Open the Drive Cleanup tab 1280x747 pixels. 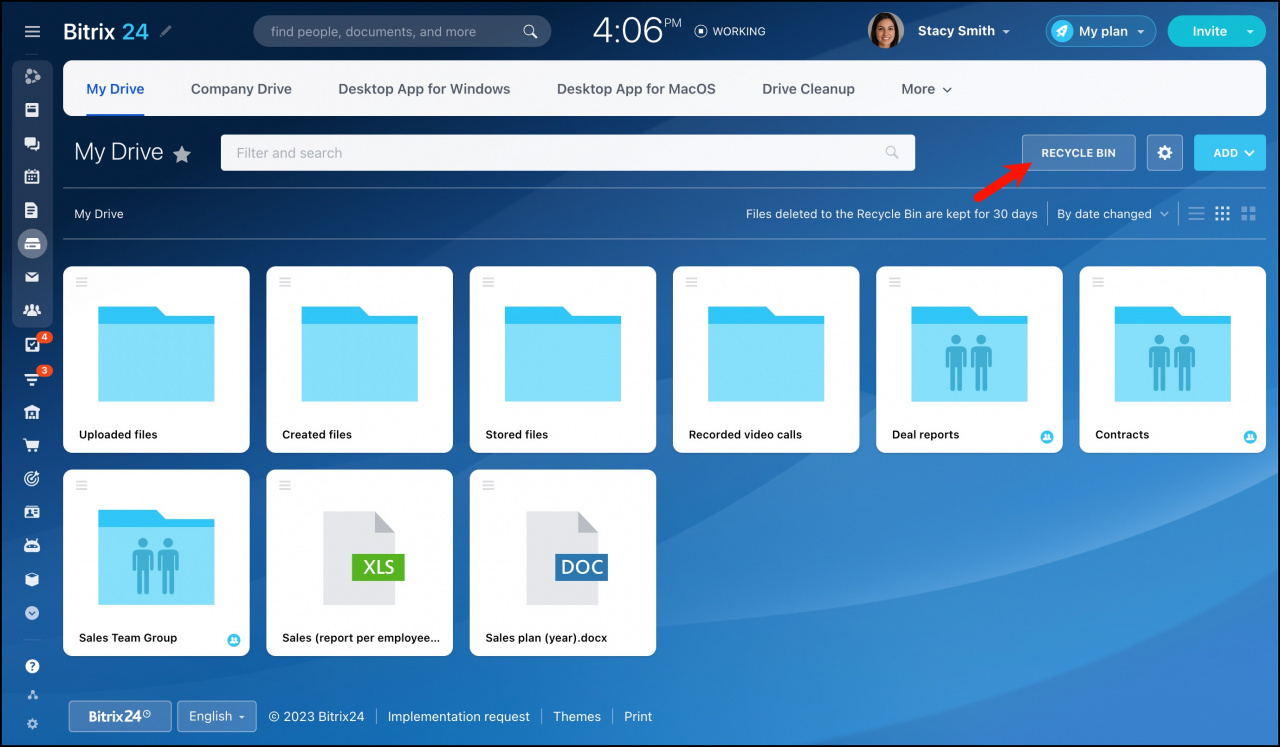(808, 89)
